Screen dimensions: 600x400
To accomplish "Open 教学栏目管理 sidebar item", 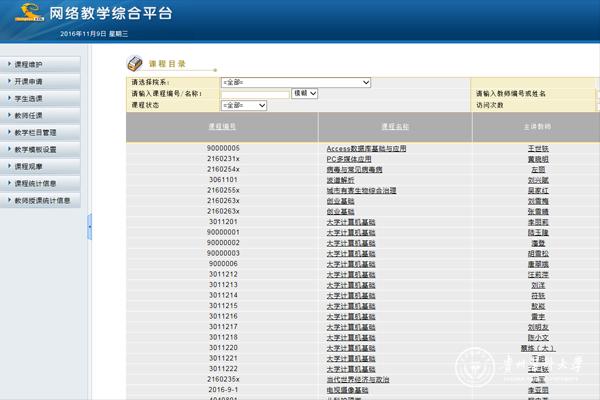I will [36, 132].
